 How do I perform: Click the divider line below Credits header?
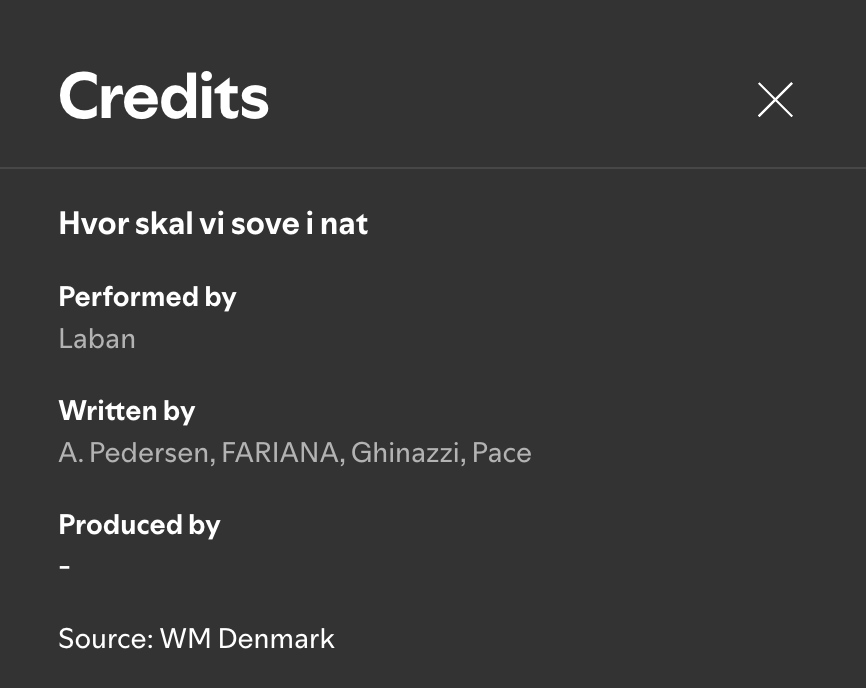point(433,168)
